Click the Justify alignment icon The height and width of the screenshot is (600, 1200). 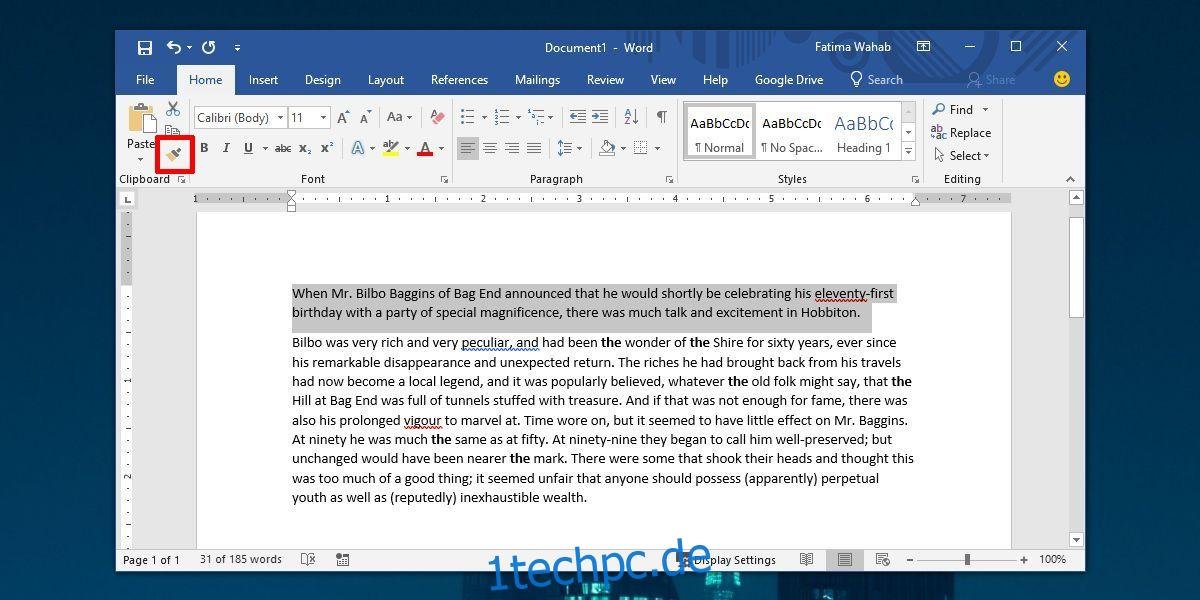[534, 148]
